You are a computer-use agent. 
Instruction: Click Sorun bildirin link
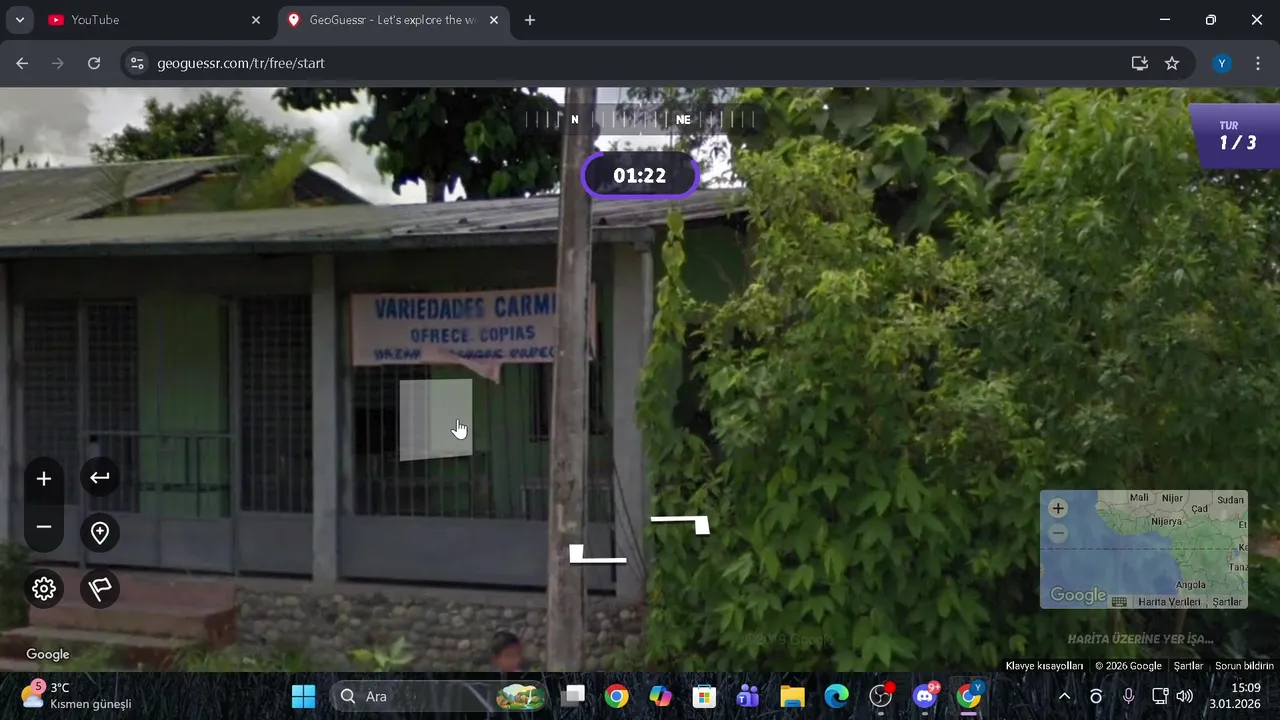click(x=1244, y=666)
